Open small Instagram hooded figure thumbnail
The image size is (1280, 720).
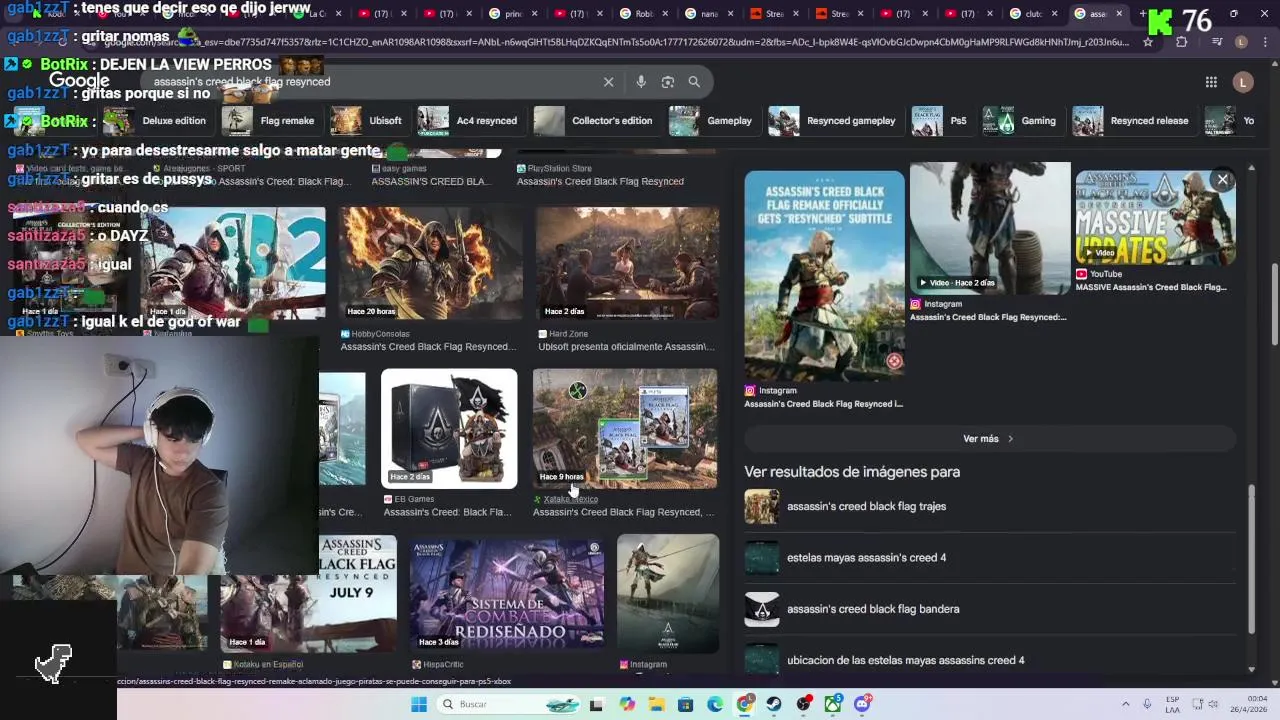[668, 593]
